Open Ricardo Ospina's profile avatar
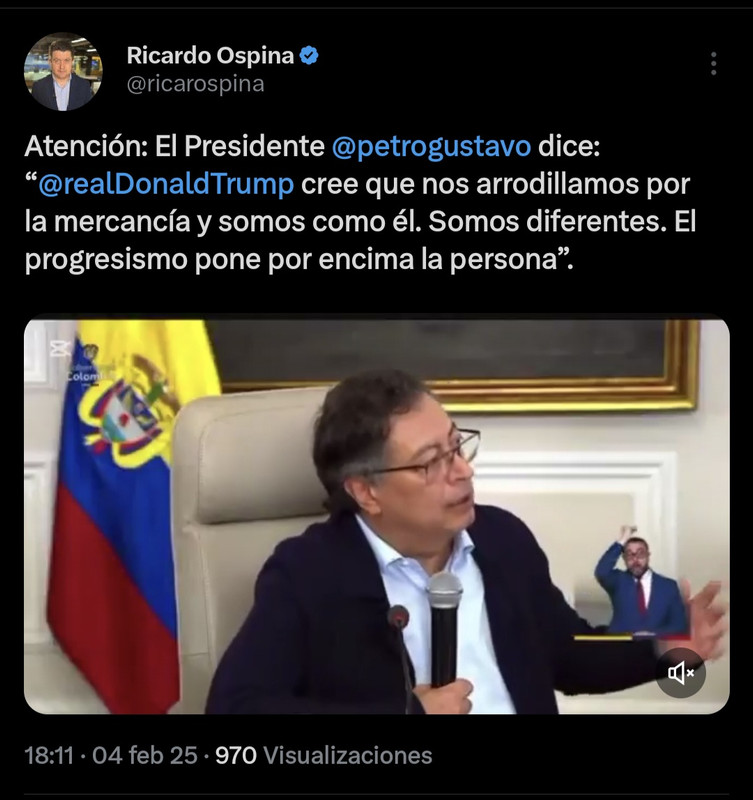 (63, 72)
